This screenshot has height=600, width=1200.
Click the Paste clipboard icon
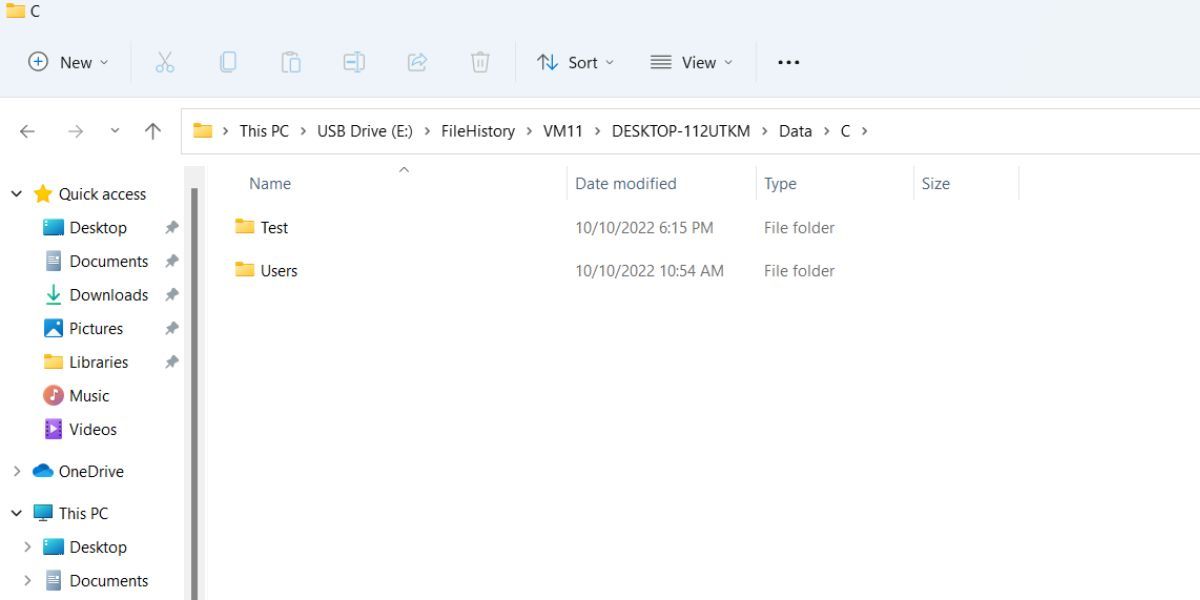(291, 62)
